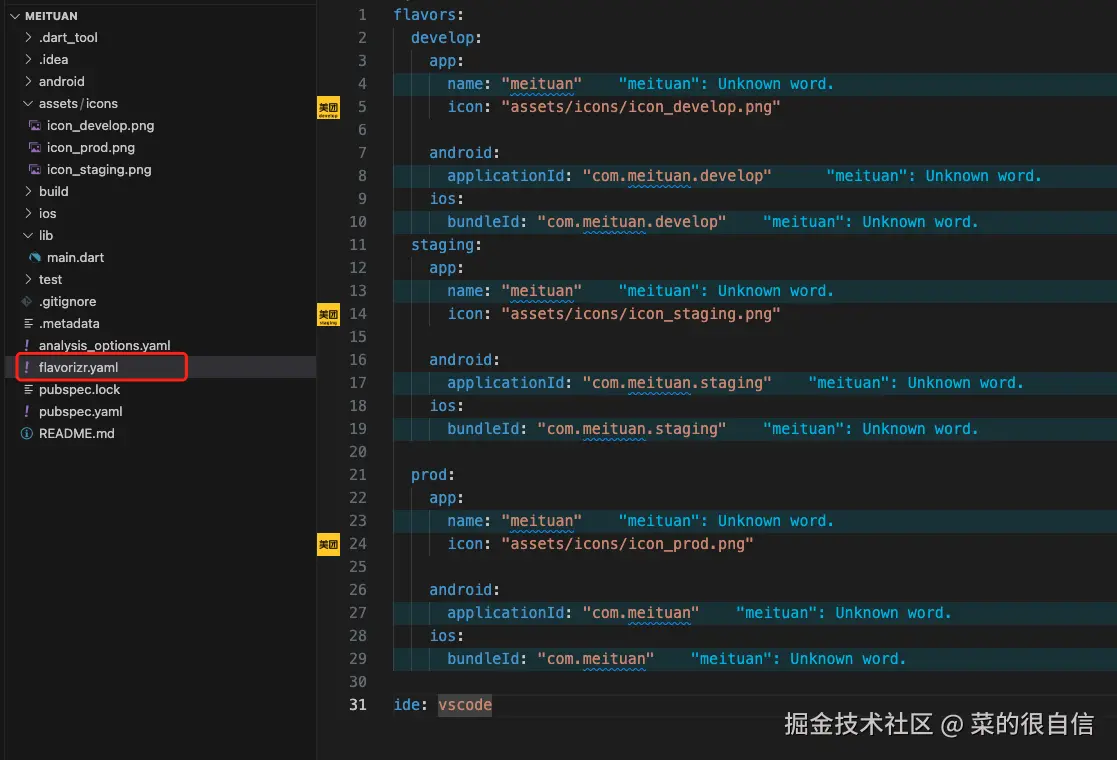The image size is (1117, 760).
Task: Click "com.meituan.staging" bundleId on line 19
Action: (x=632, y=429)
